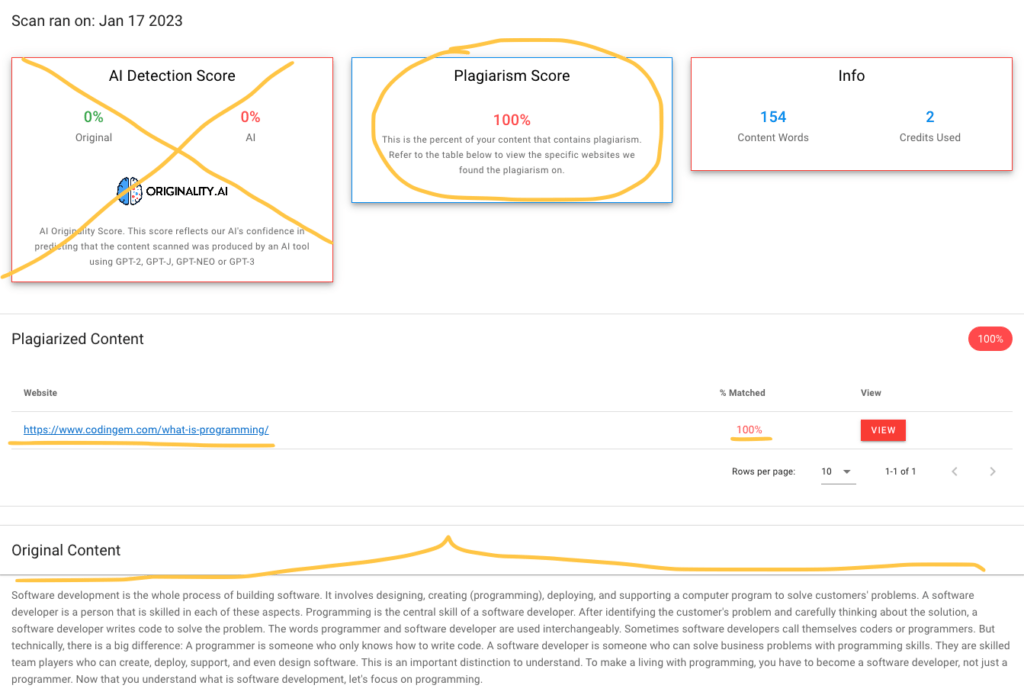Click the Plagiarized Content section heading

coord(78,339)
